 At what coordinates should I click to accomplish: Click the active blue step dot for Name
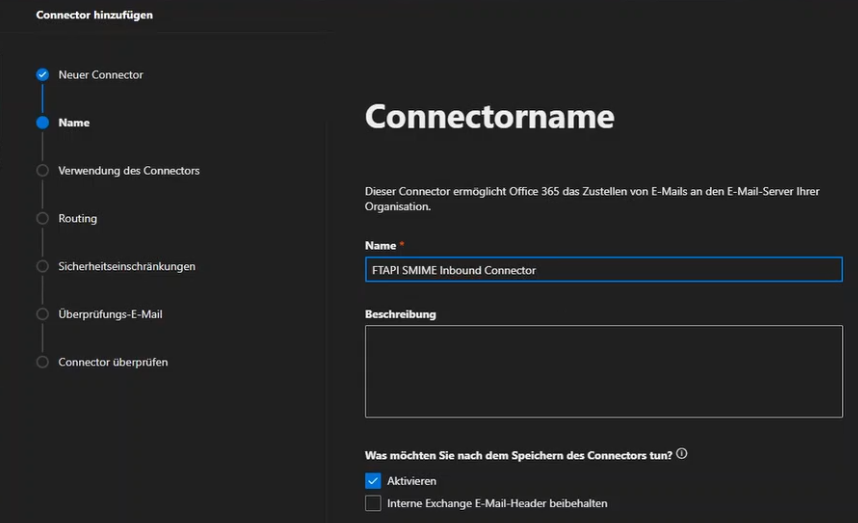click(42, 123)
